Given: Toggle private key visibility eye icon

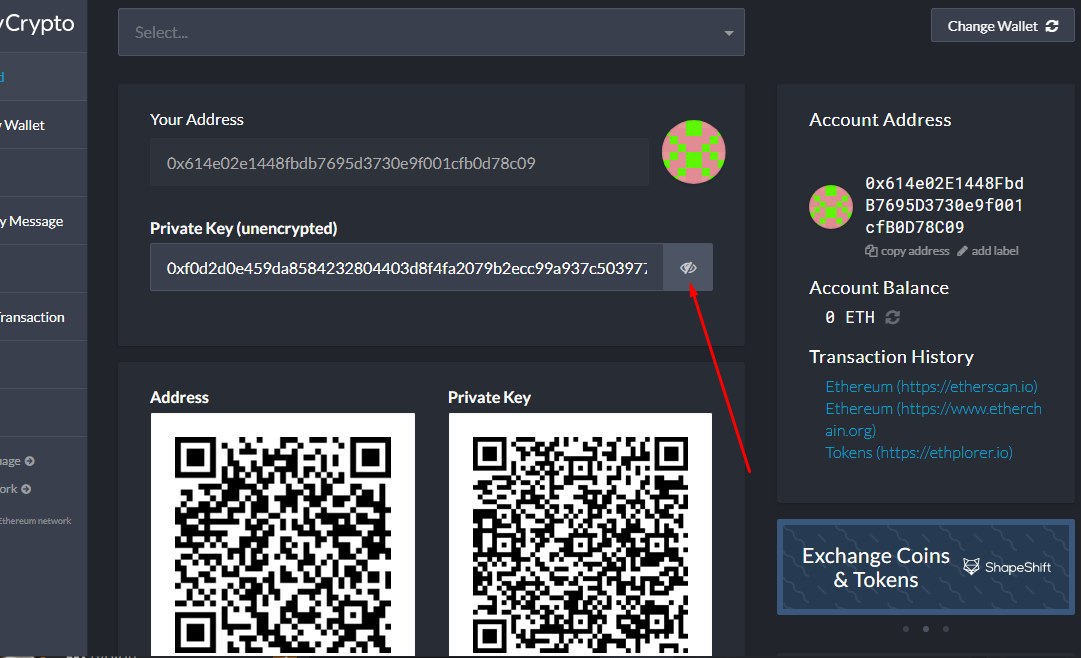Looking at the screenshot, I should click(688, 268).
